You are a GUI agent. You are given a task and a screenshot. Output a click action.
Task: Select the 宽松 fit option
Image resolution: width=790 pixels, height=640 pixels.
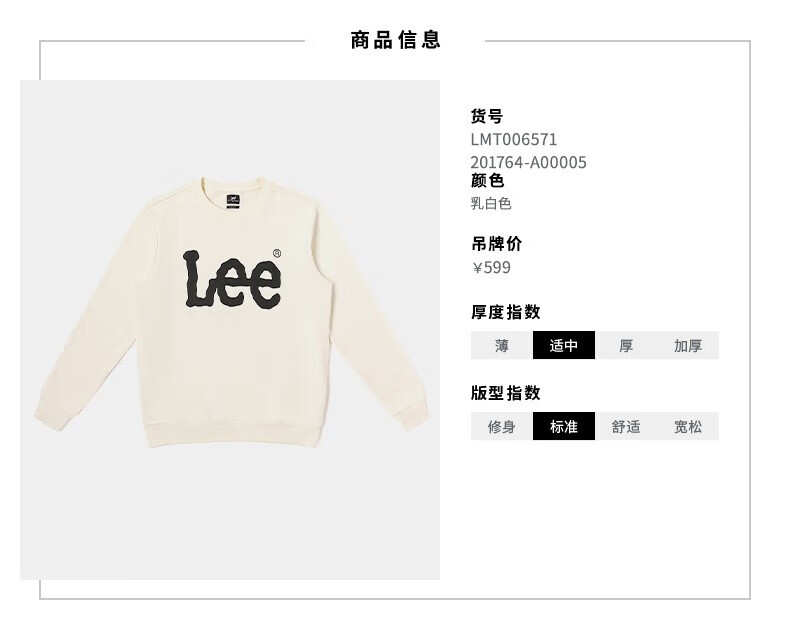688,426
